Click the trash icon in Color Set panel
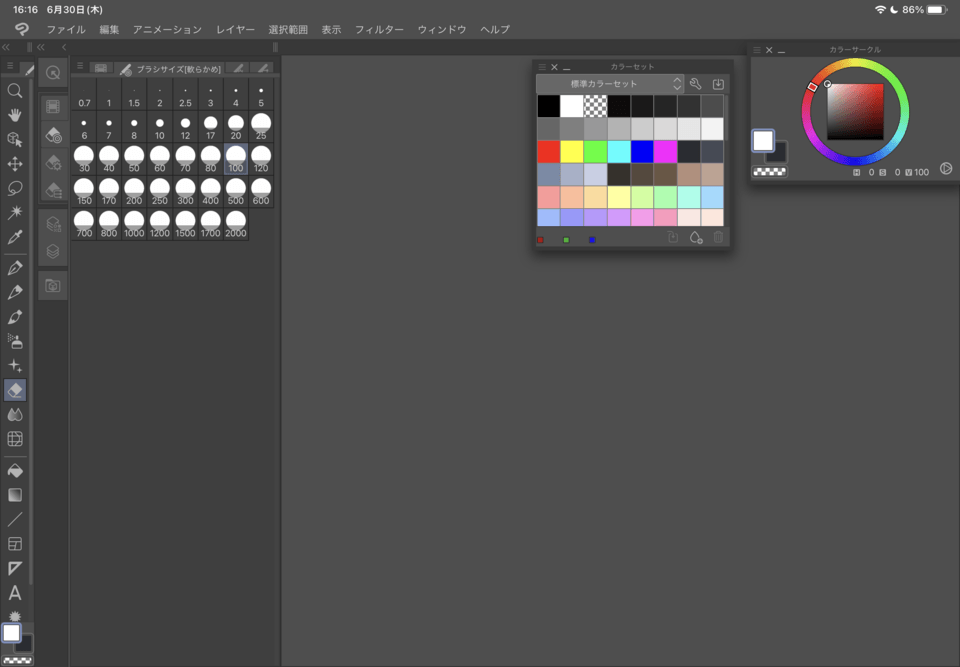 [x=718, y=237]
